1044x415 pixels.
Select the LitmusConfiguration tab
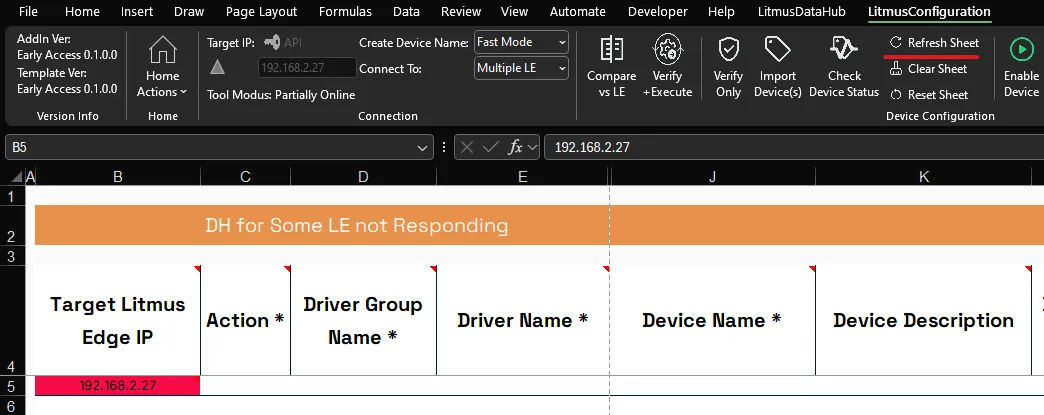[929, 11]
